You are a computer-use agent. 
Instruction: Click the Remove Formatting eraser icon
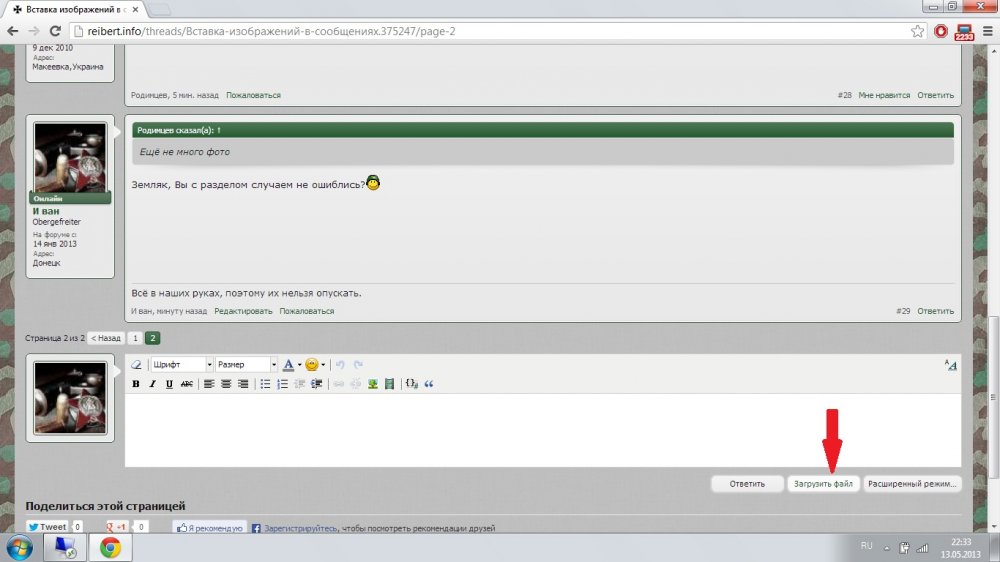click(136, 364)
